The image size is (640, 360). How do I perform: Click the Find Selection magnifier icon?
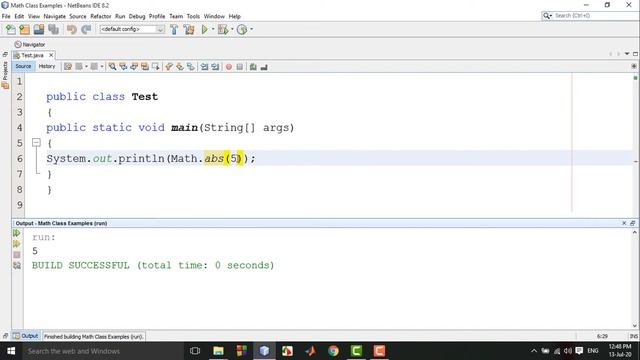click(112, 67)
